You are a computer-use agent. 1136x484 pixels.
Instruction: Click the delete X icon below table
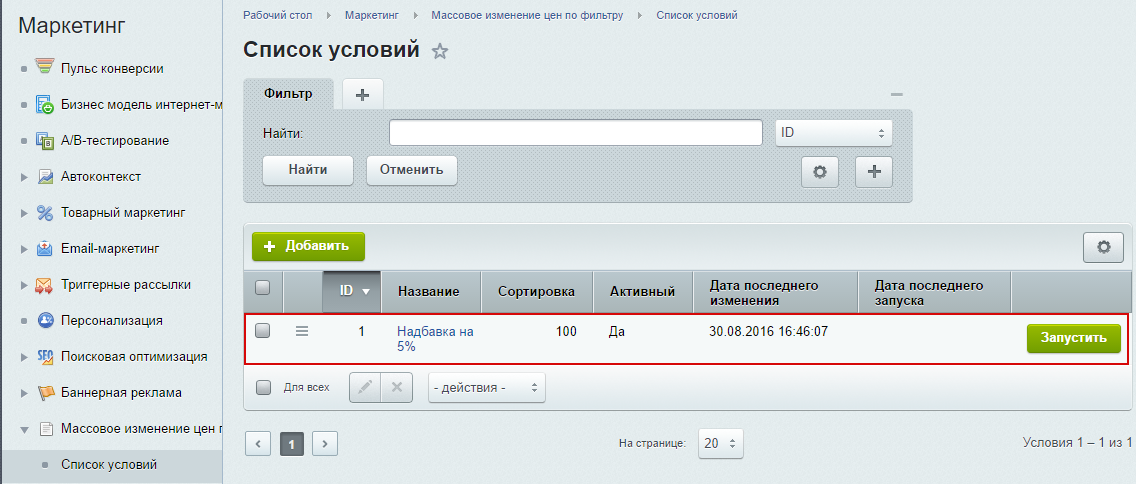coord(396,387)
